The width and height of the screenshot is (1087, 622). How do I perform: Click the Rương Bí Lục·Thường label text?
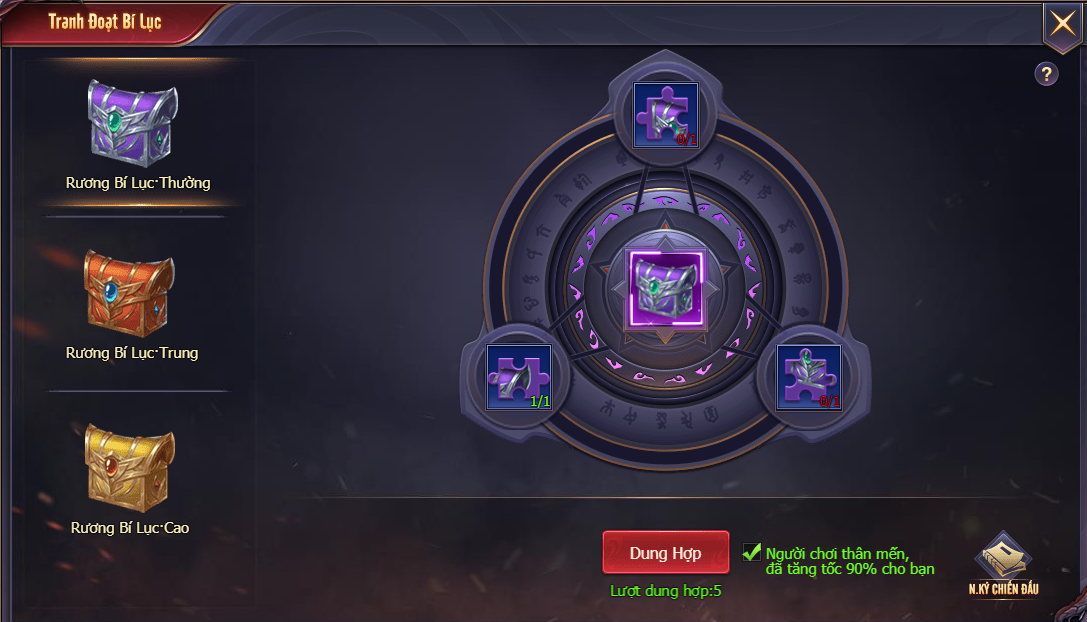tap(138, 183)
